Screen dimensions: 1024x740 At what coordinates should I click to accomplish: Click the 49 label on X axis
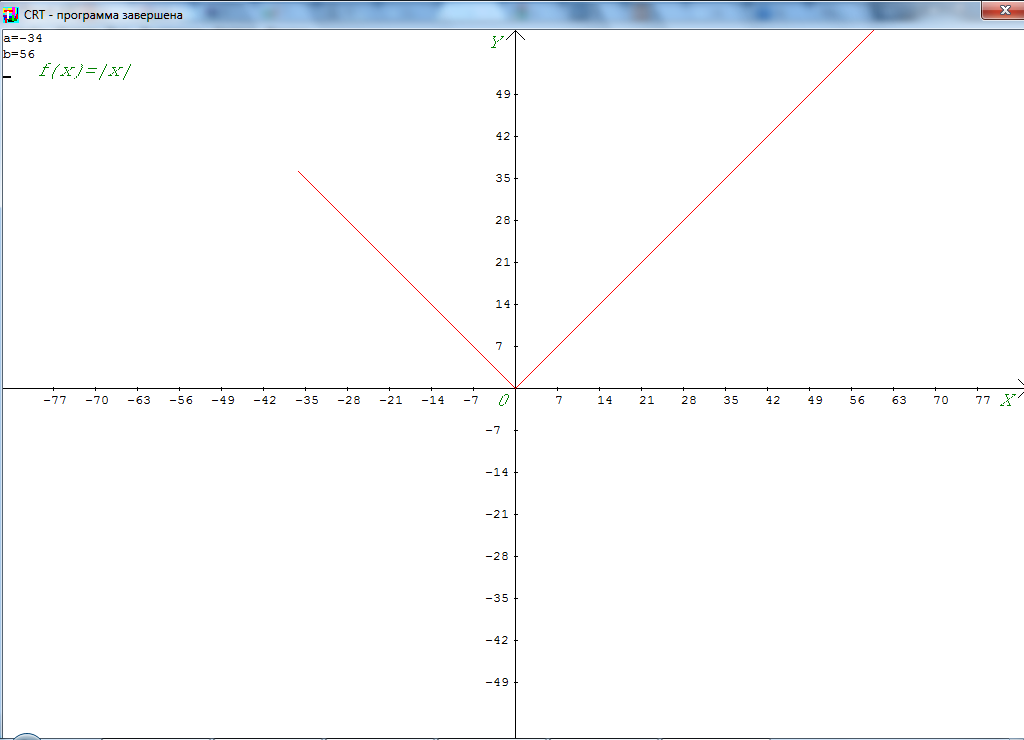point(814,400)
